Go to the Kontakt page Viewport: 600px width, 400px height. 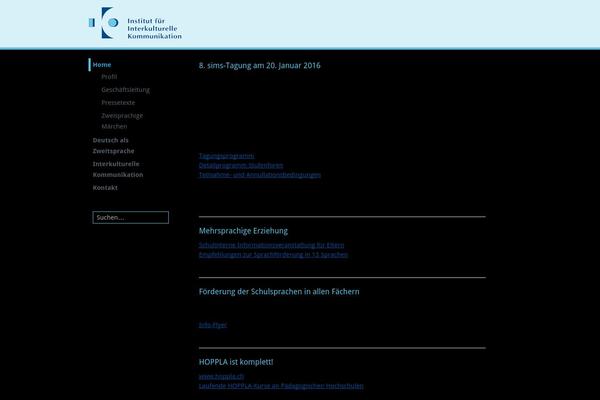coord(105,188)
